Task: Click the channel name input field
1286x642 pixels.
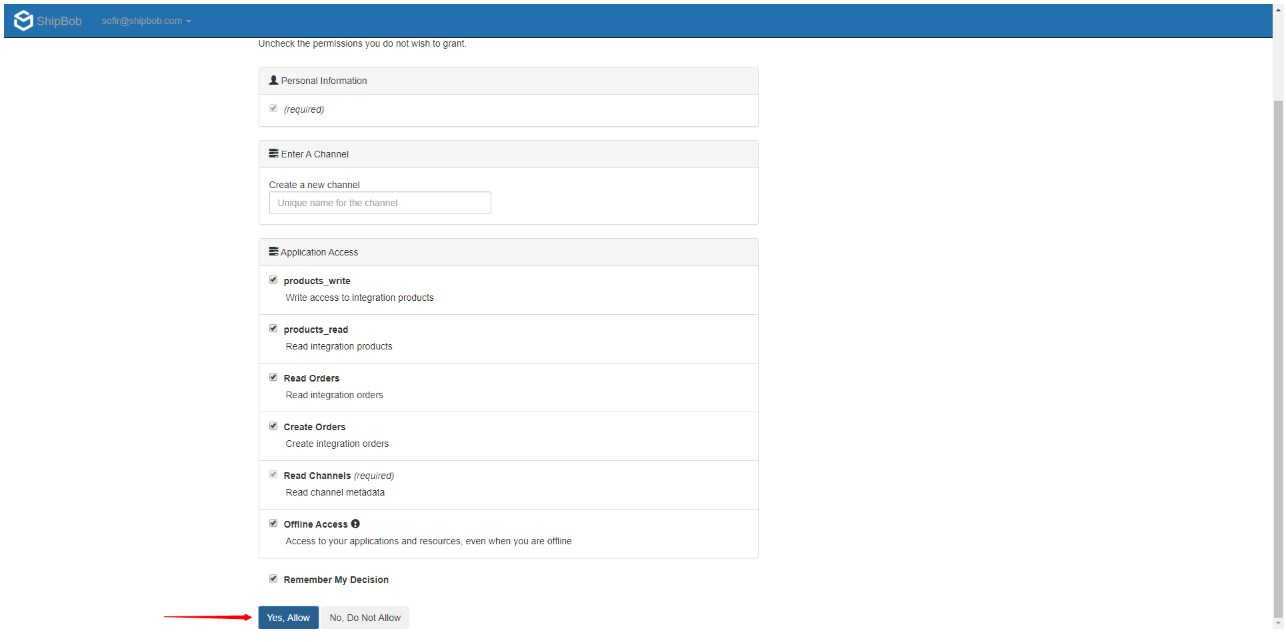Action: (x=378, y=202)
